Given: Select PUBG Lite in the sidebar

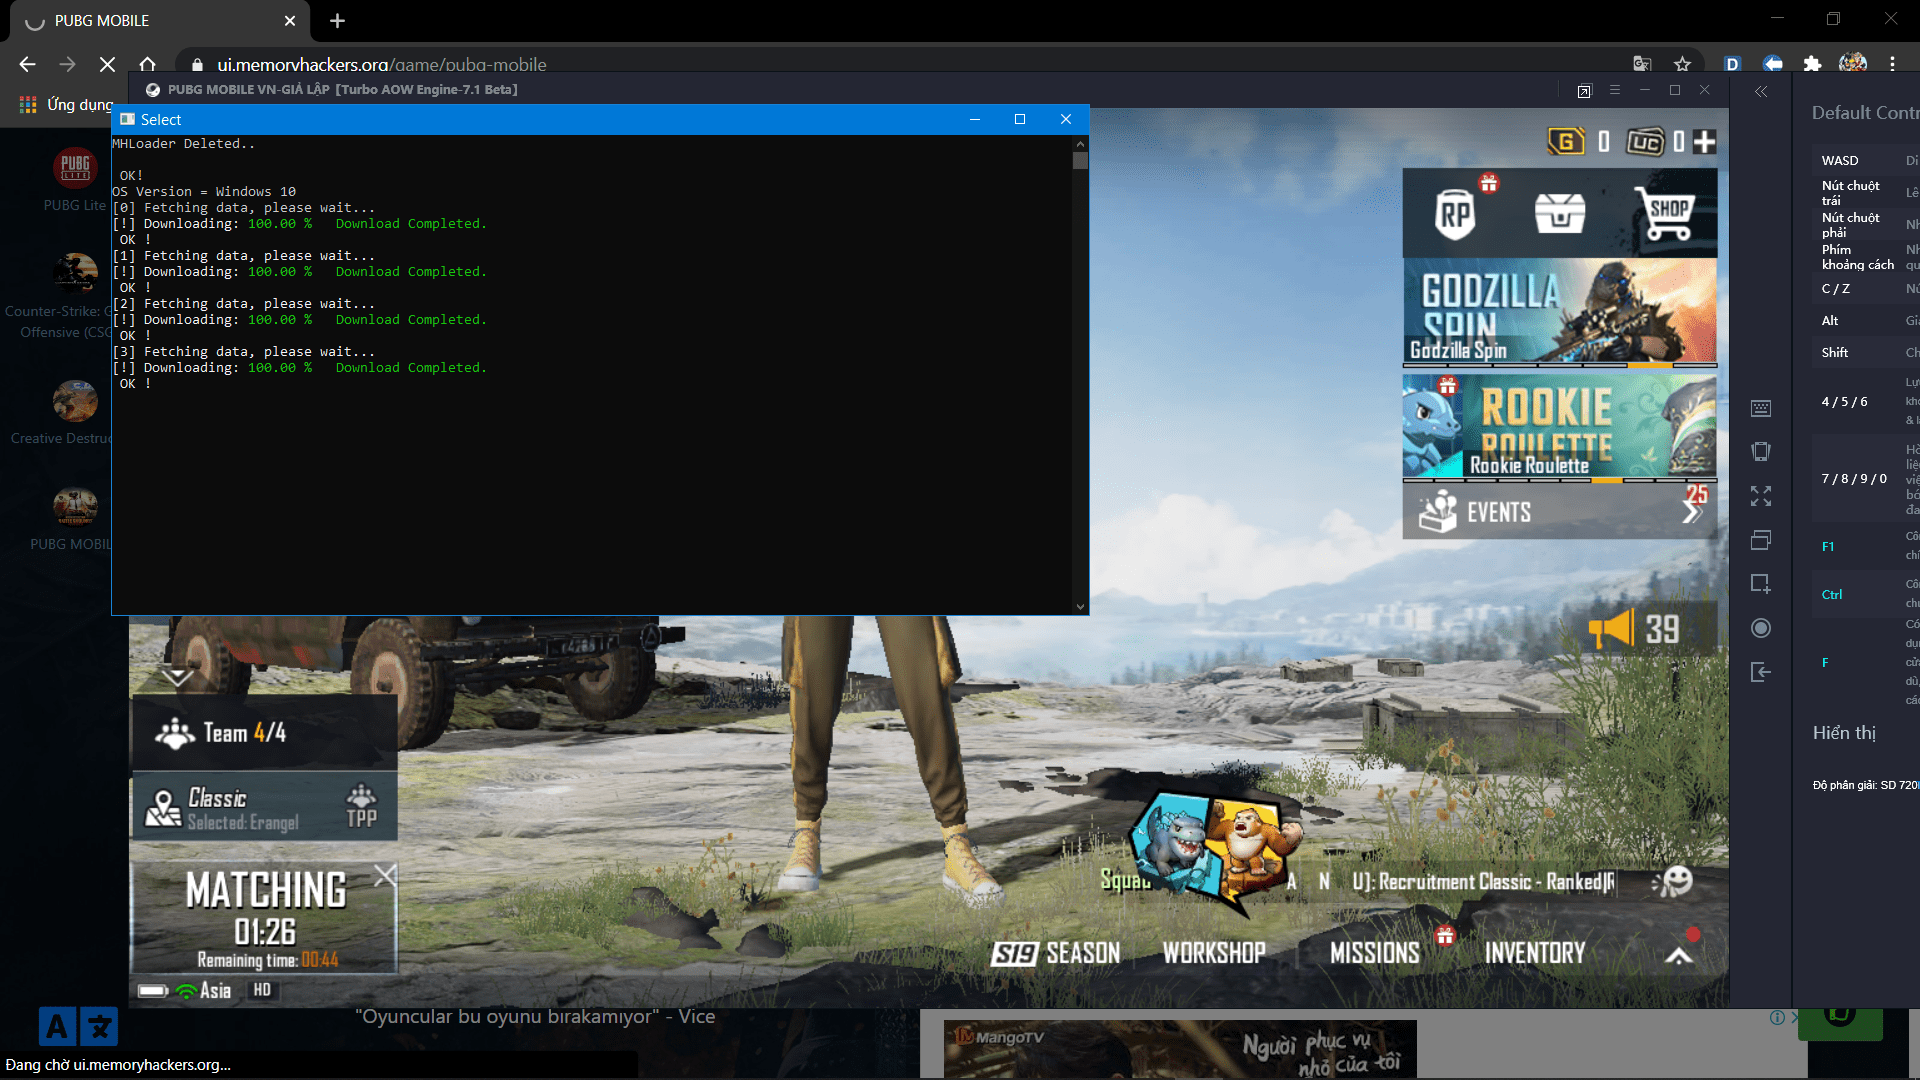Looking at the screenshot, I should 75,180.
